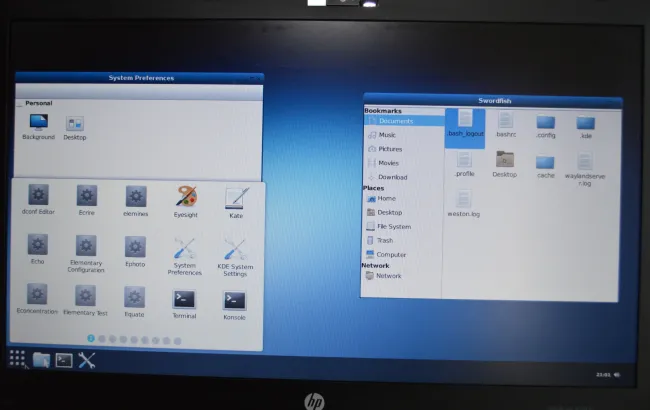Launch Echo from the app grid
This screenshot has width=650, height=410.
[37, 249]
